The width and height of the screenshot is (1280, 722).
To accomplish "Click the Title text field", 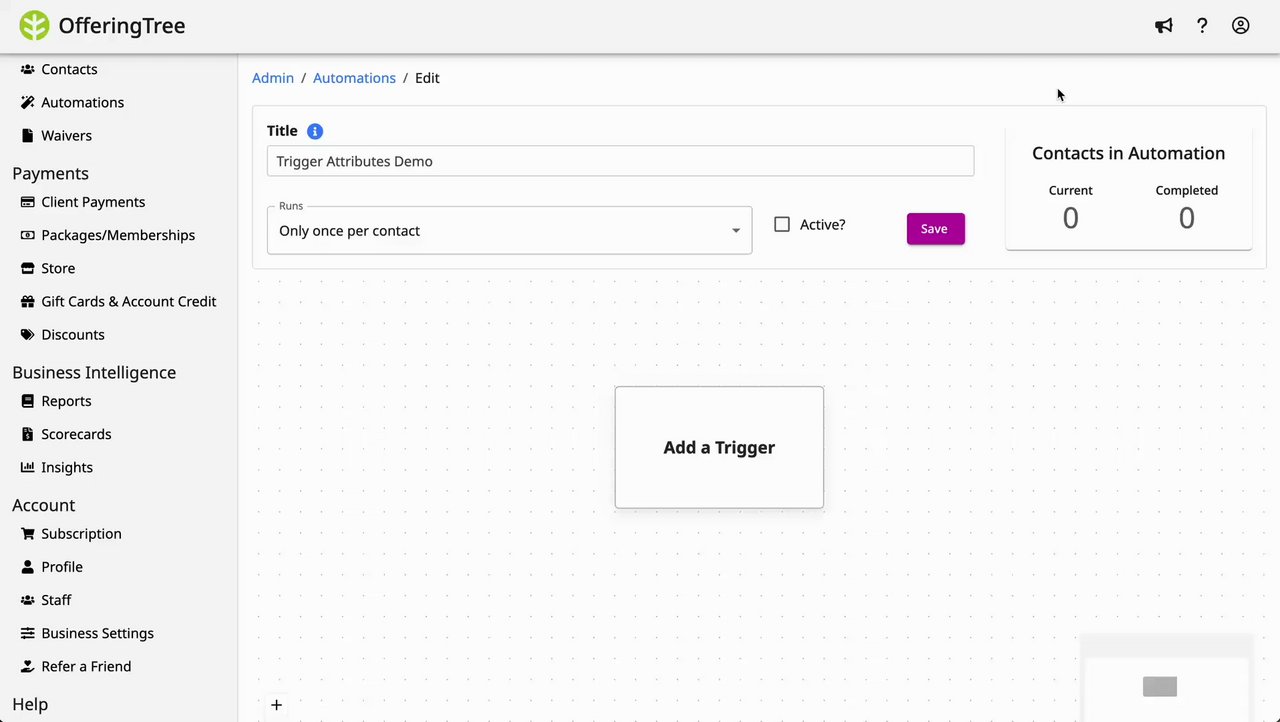I will (620, 161).
